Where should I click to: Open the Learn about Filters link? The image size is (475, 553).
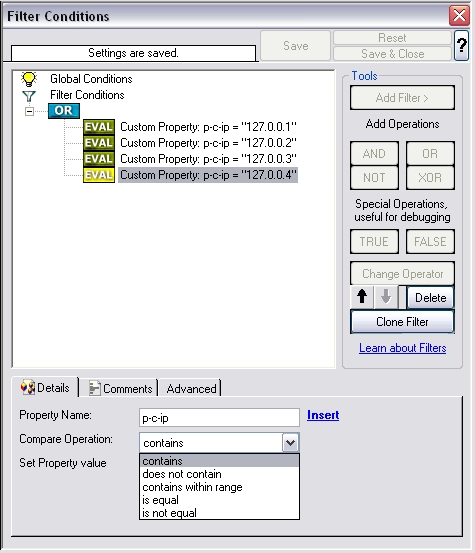point(402,348)
